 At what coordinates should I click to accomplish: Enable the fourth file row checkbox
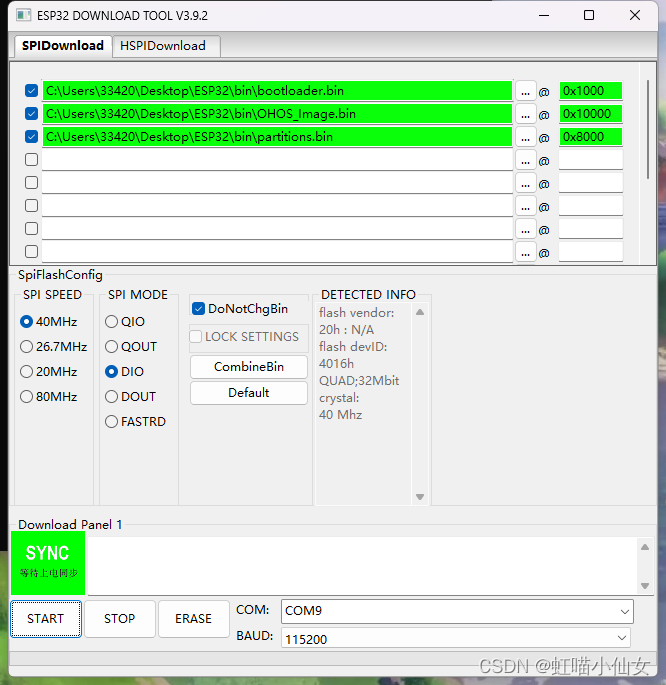tap(31, 159)
